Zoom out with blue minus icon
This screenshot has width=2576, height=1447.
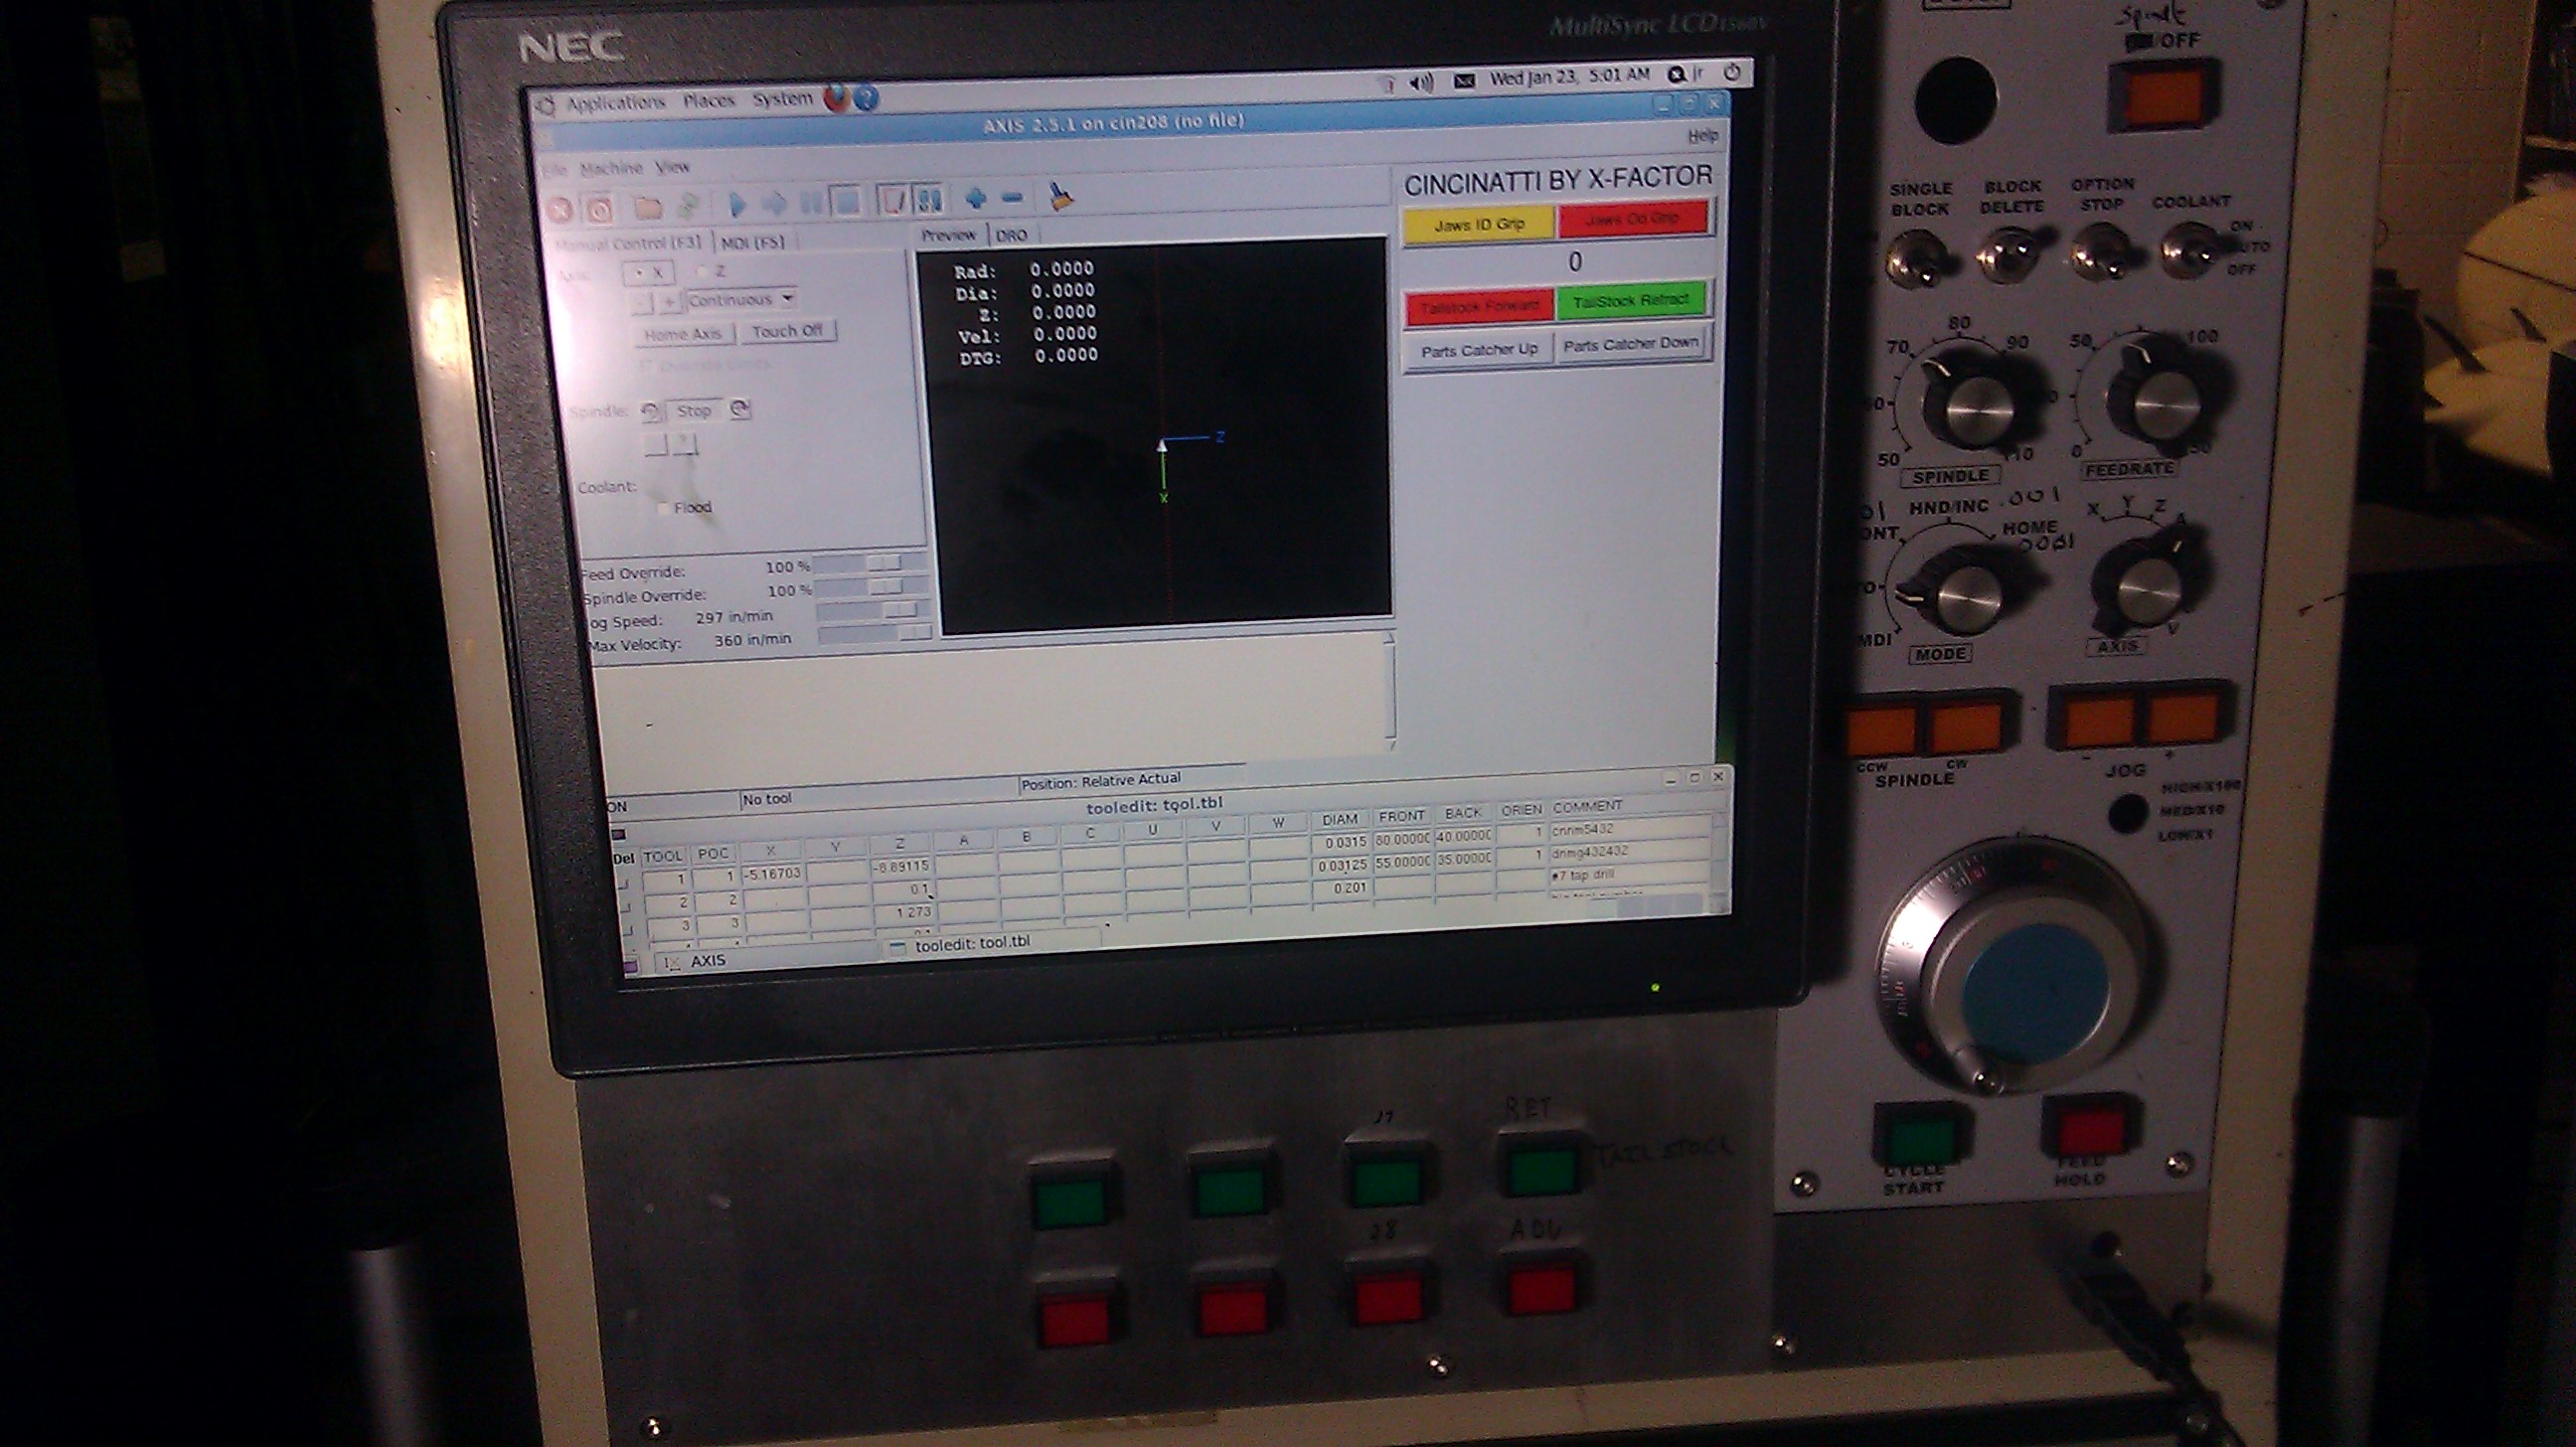[x=1012, y=197]
